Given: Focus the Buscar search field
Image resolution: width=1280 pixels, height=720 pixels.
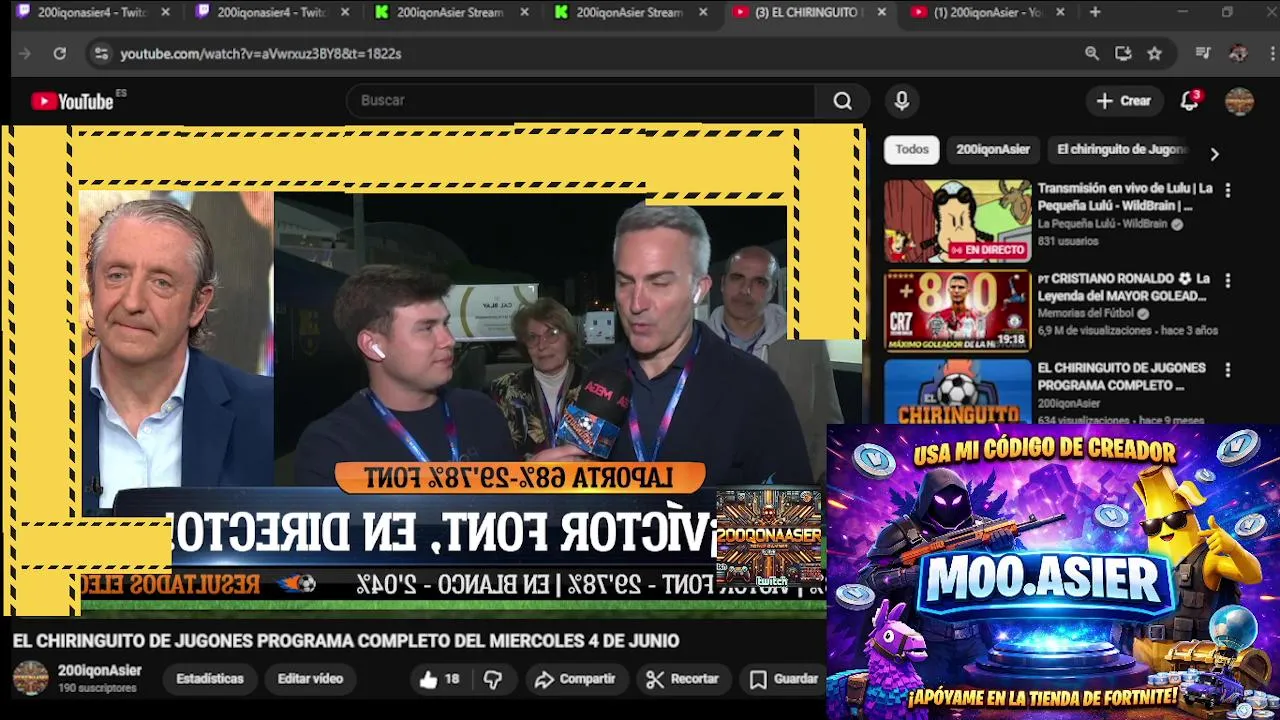Looking at the screenshot, I should (583, 101).
